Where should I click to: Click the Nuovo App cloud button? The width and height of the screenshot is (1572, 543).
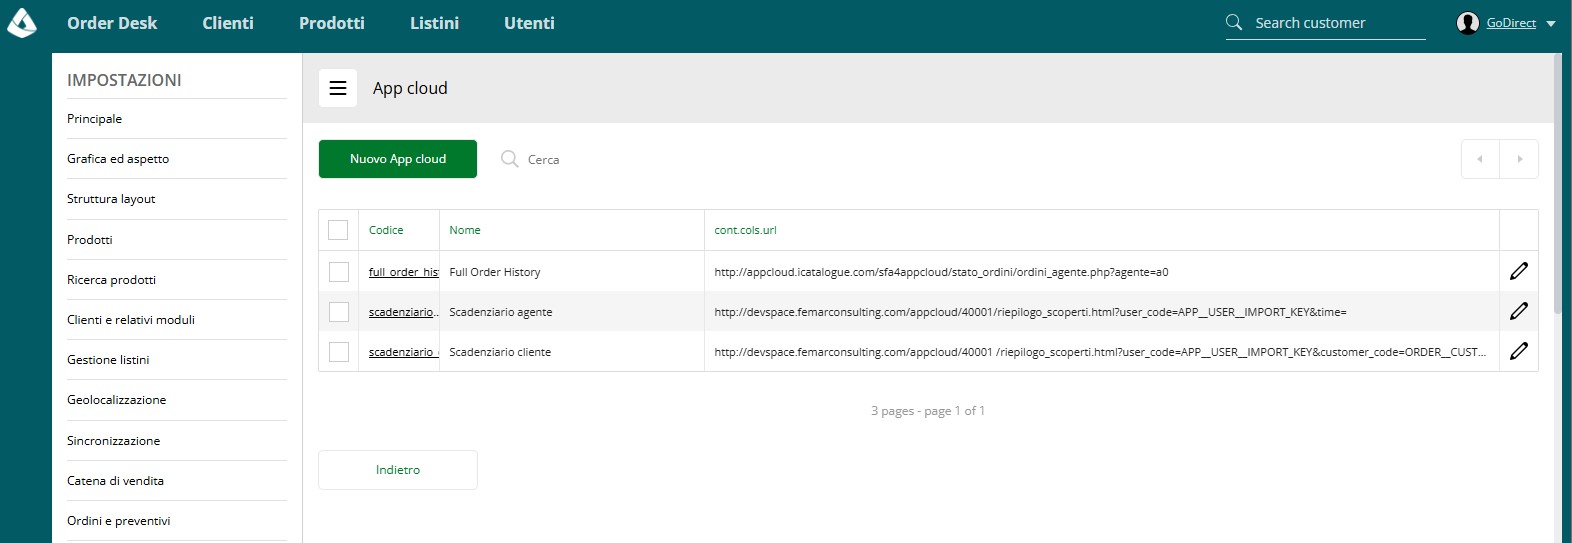(398, 159)
